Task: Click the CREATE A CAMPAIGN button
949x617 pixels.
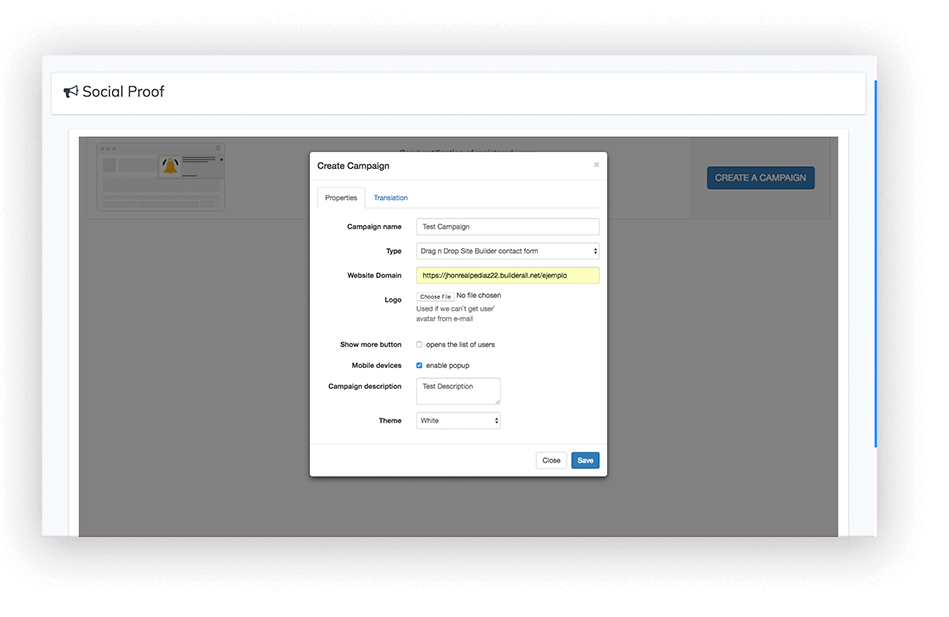Action: click(760, 178)
